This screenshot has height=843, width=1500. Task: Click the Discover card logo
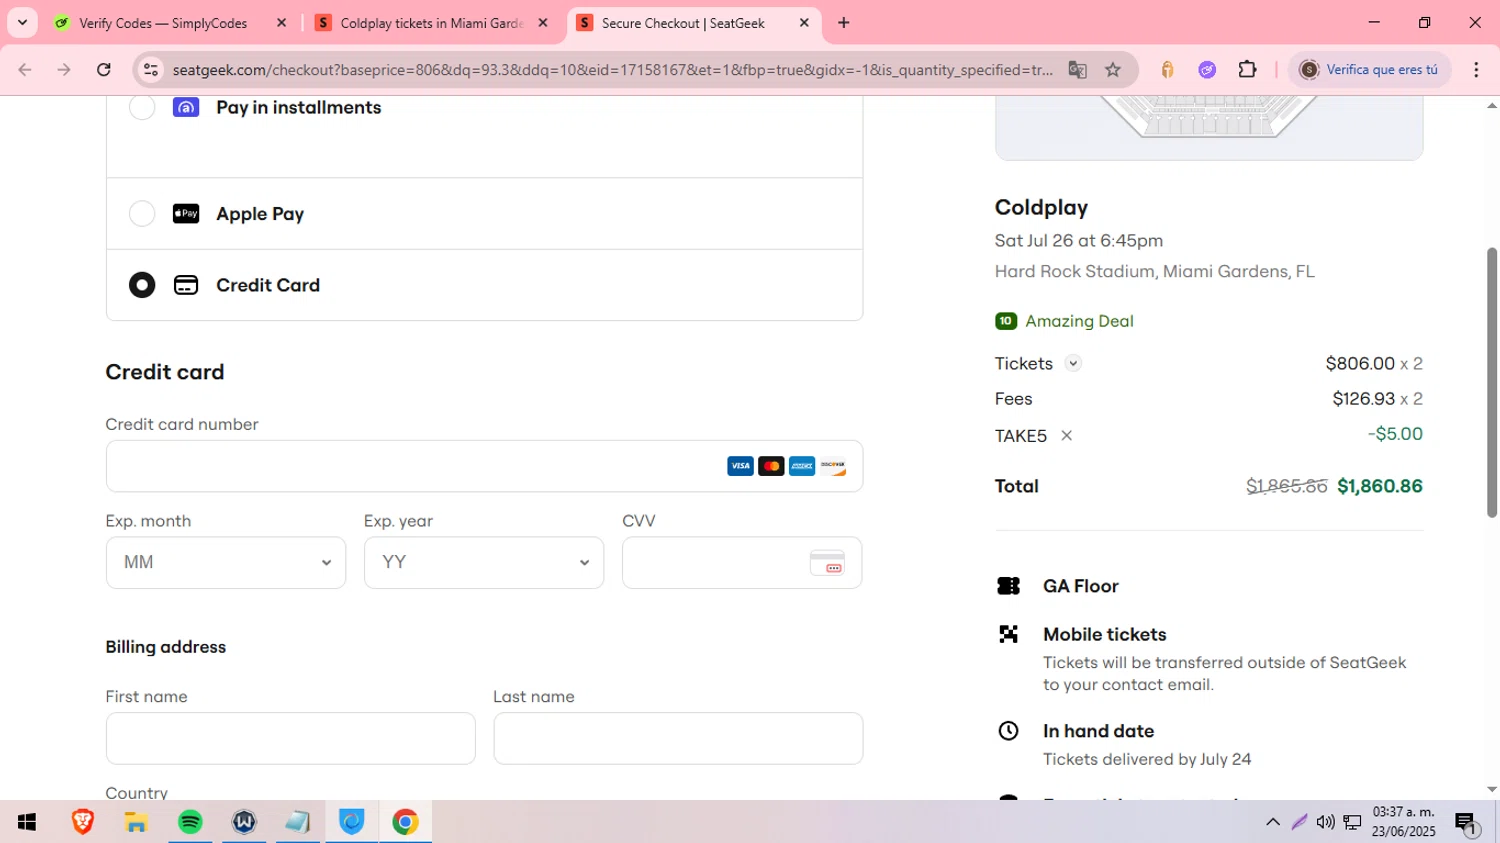(833, 466)
